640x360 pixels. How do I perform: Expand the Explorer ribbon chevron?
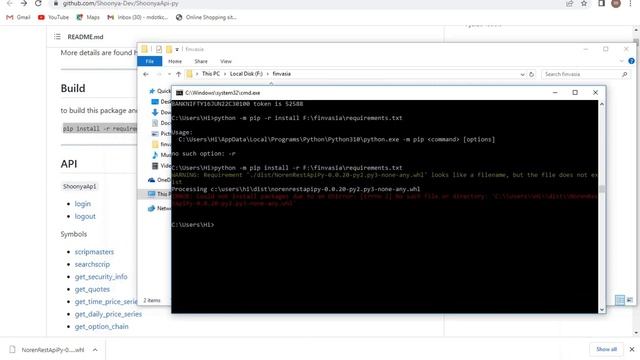click(622, 61)
